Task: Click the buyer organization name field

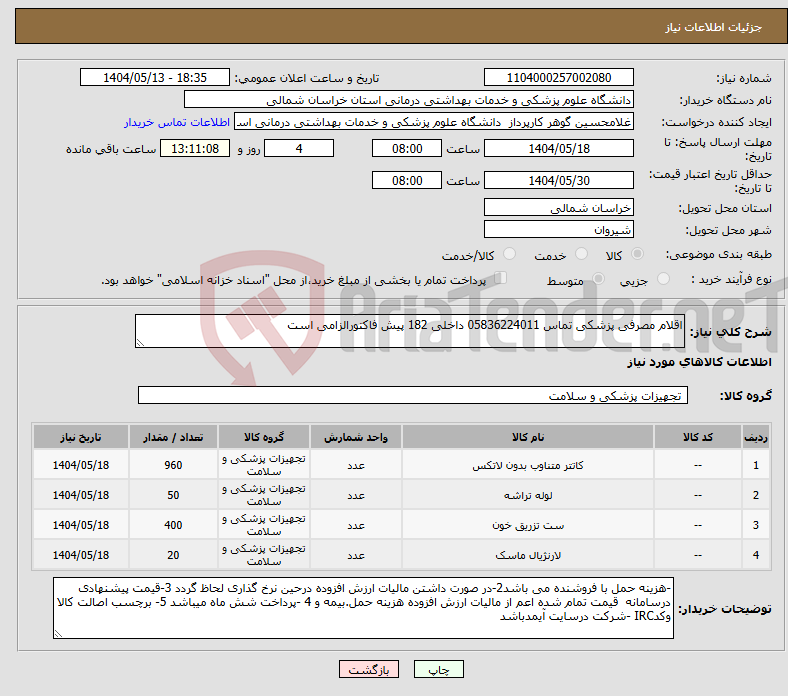Action: tap(409, 100)
